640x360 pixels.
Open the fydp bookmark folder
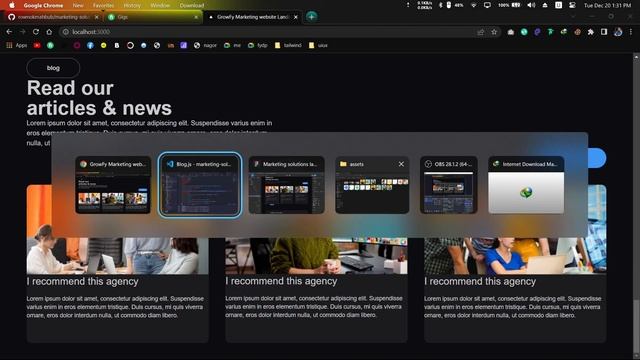258,45
